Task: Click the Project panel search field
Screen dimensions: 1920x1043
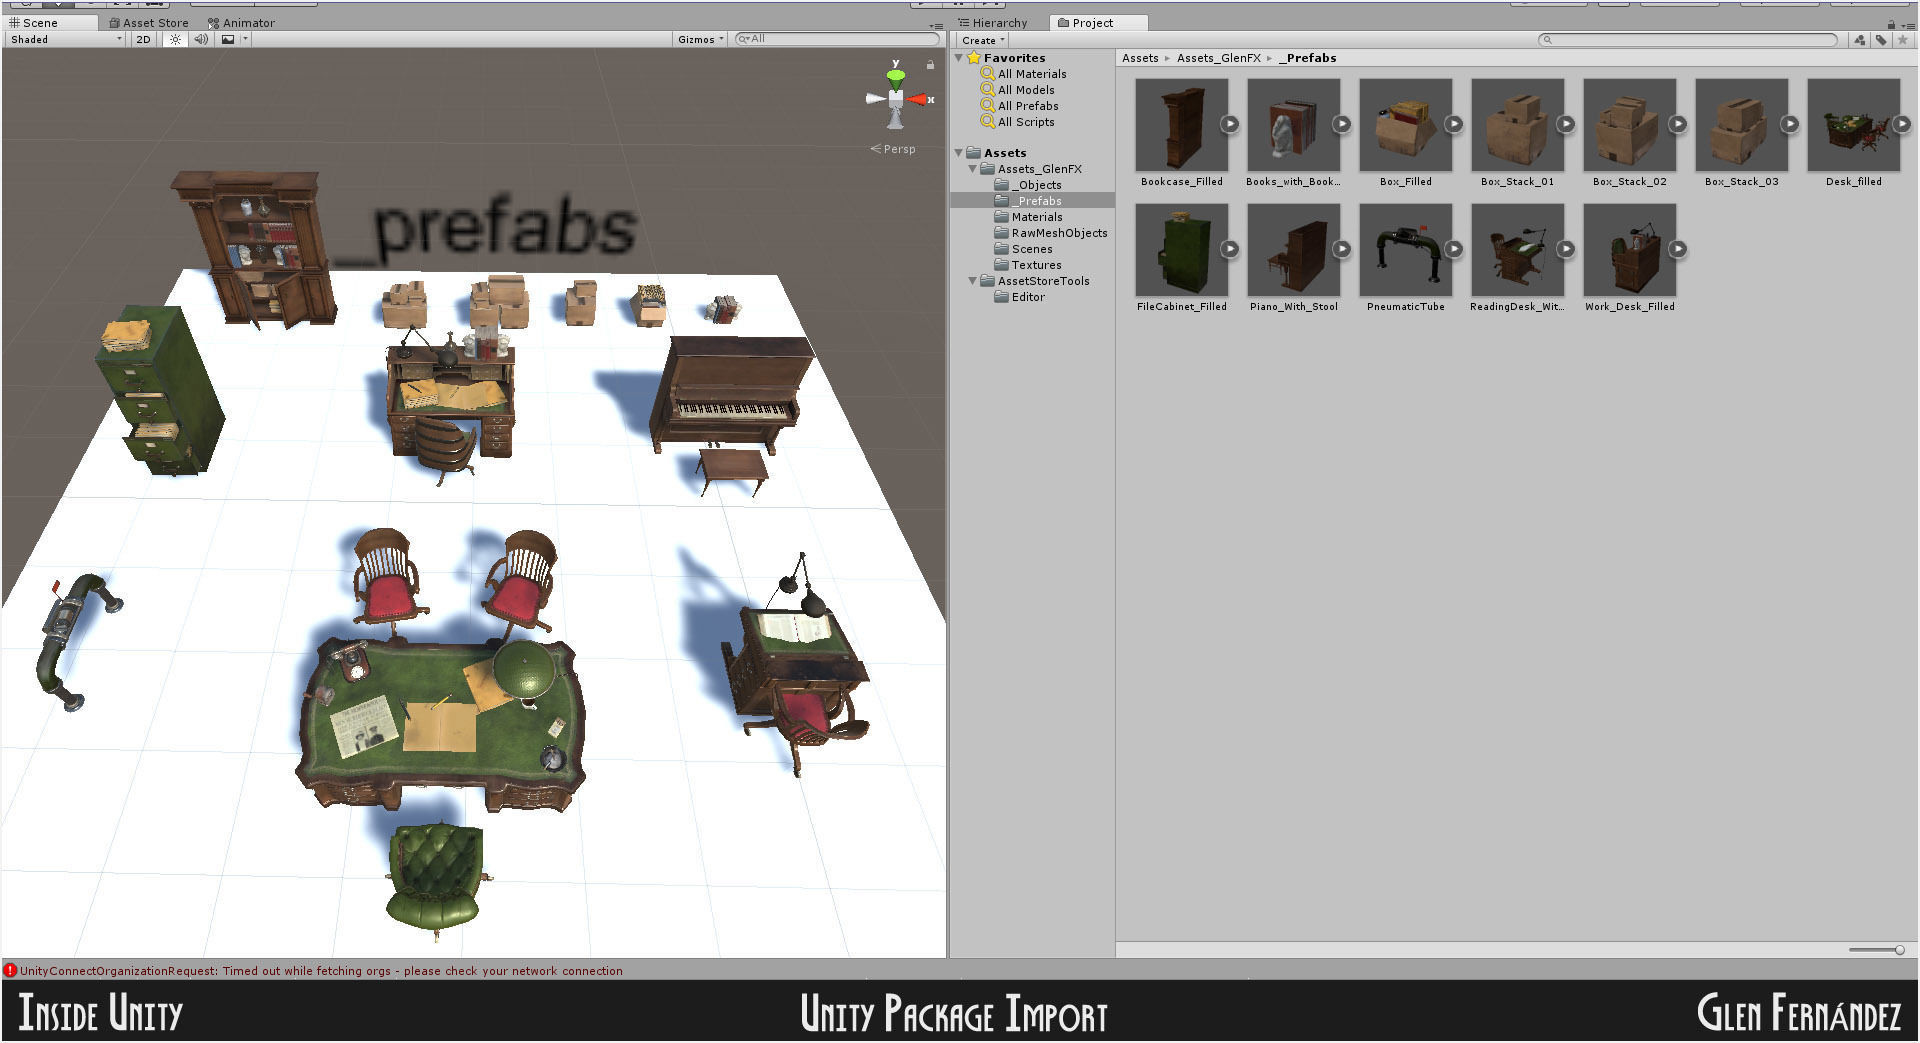Action: pos(1688,40)
